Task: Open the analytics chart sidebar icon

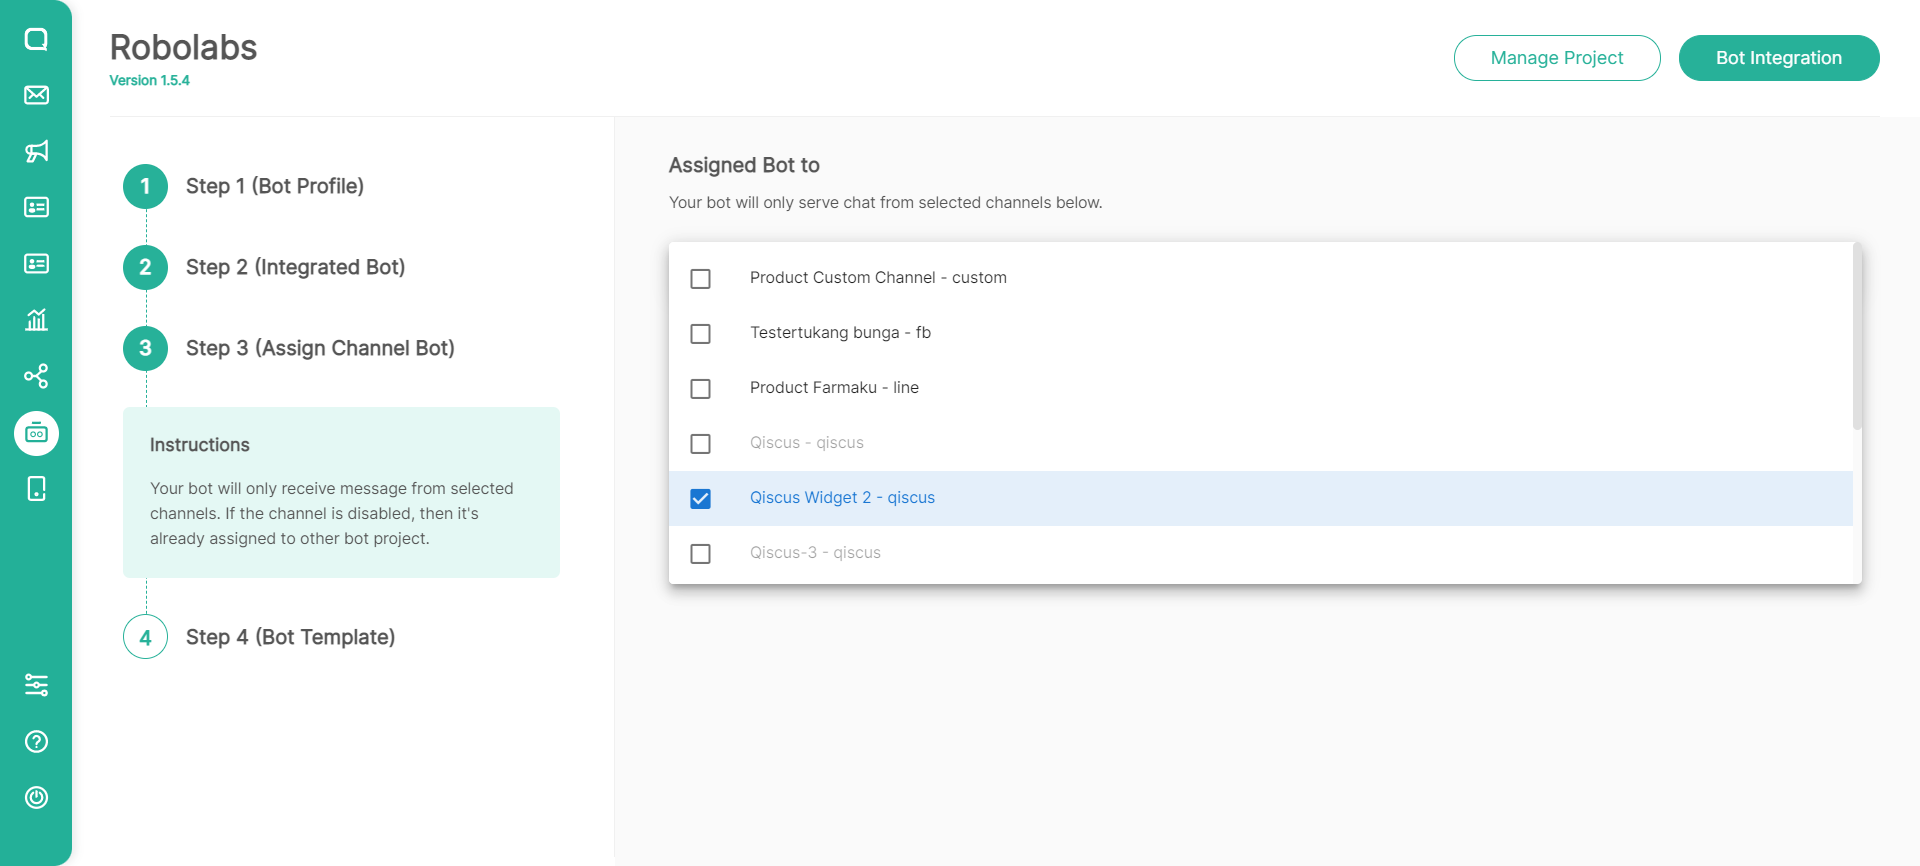Action: [36, 320]
